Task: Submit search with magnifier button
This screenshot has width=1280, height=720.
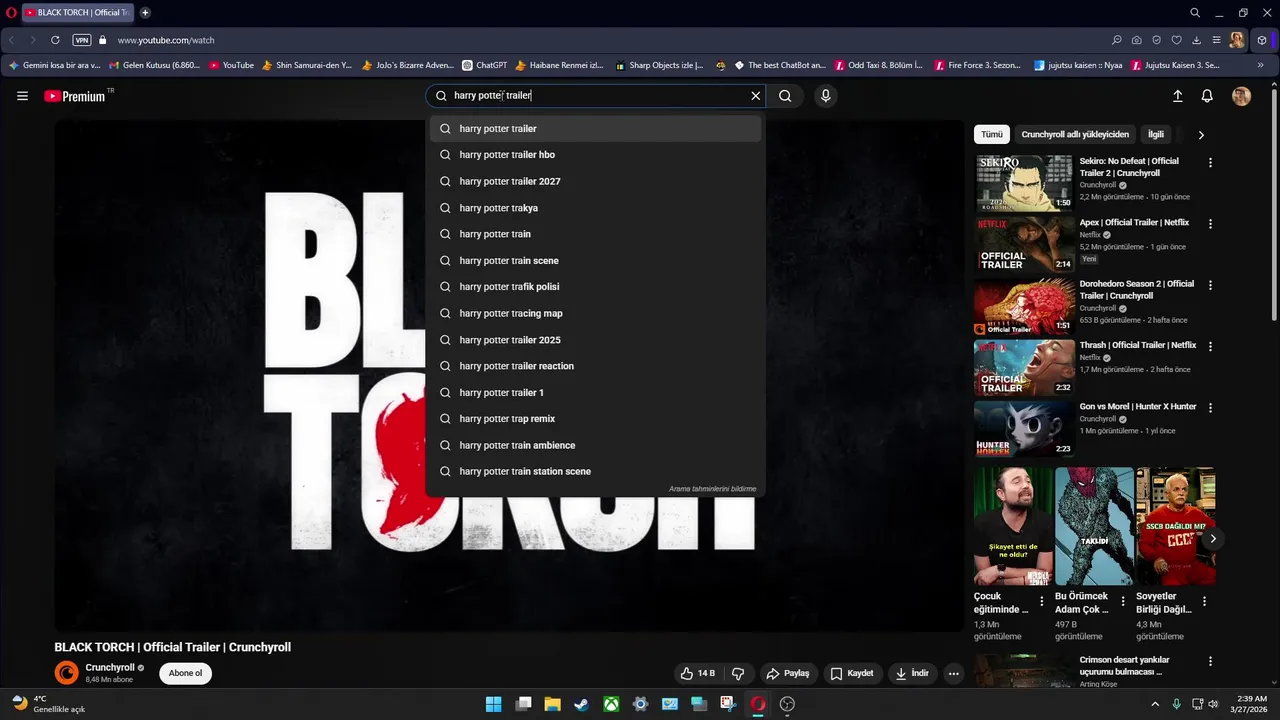Action: pos(785,96)
